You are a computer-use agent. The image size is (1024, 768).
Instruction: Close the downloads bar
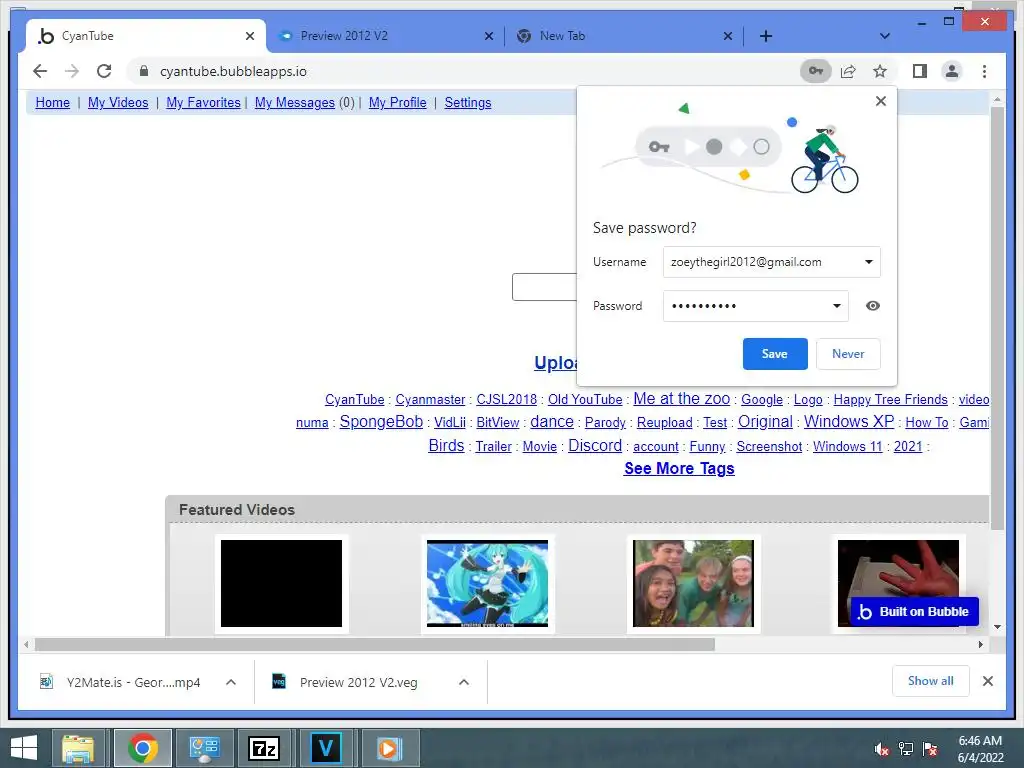click(x=987, y=681)
